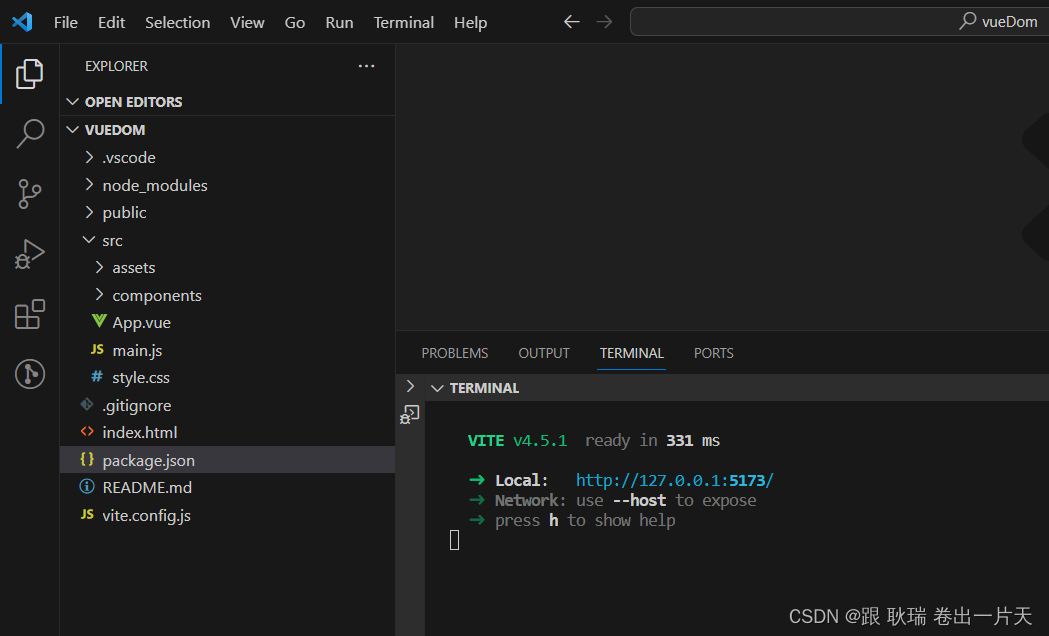Open the Extensions view
The height and width of the screenshot is (636, 1049).
tap(29, 314)
